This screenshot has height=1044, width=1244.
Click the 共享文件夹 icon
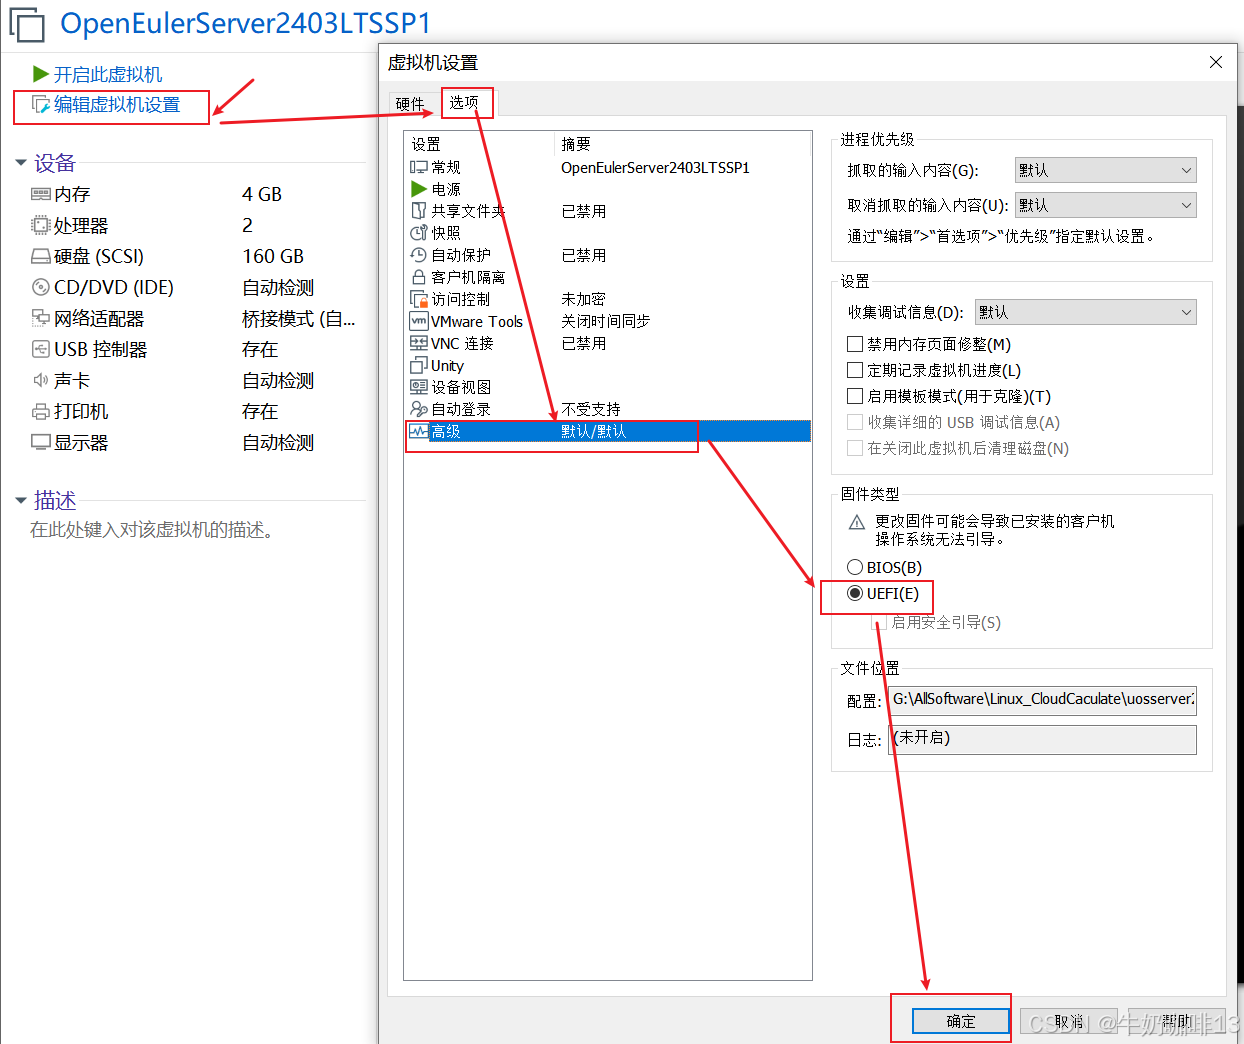pos(419,211)
